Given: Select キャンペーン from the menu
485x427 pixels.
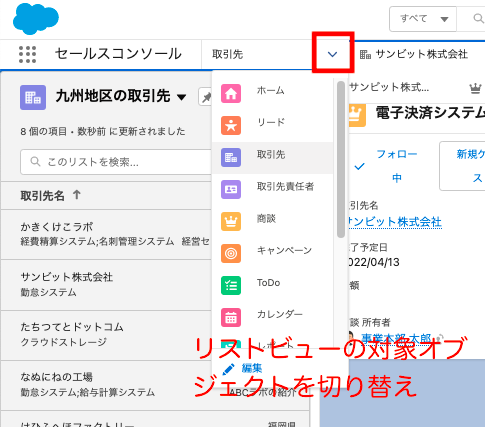Looking at the screenshot, I should coord(272,253).
